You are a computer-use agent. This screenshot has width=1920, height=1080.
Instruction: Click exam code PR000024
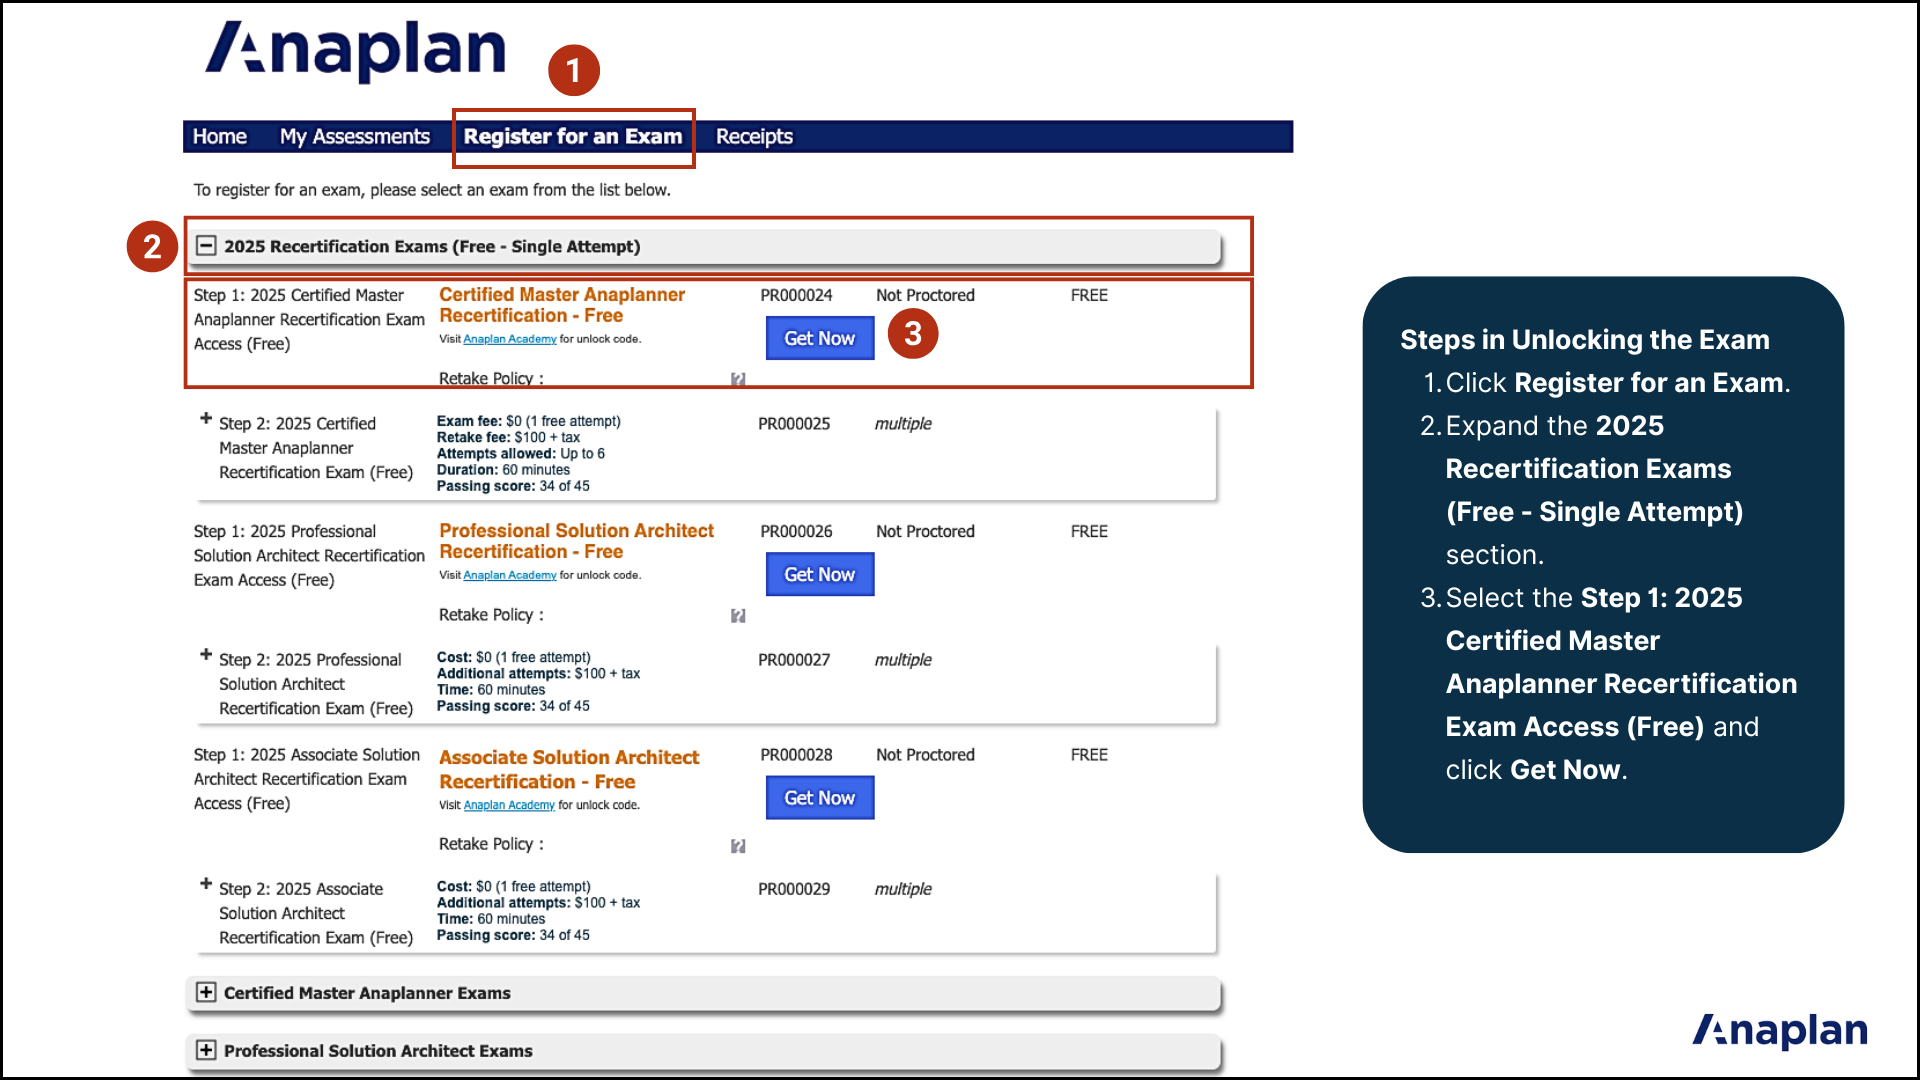click(x=796, y=295)
